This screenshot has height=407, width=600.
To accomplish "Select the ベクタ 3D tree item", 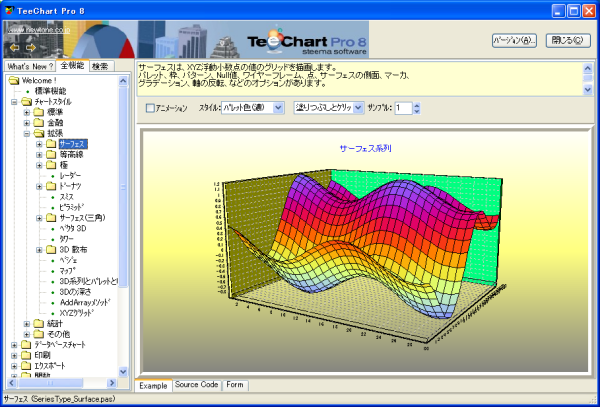I will click(x=73, y=229).
